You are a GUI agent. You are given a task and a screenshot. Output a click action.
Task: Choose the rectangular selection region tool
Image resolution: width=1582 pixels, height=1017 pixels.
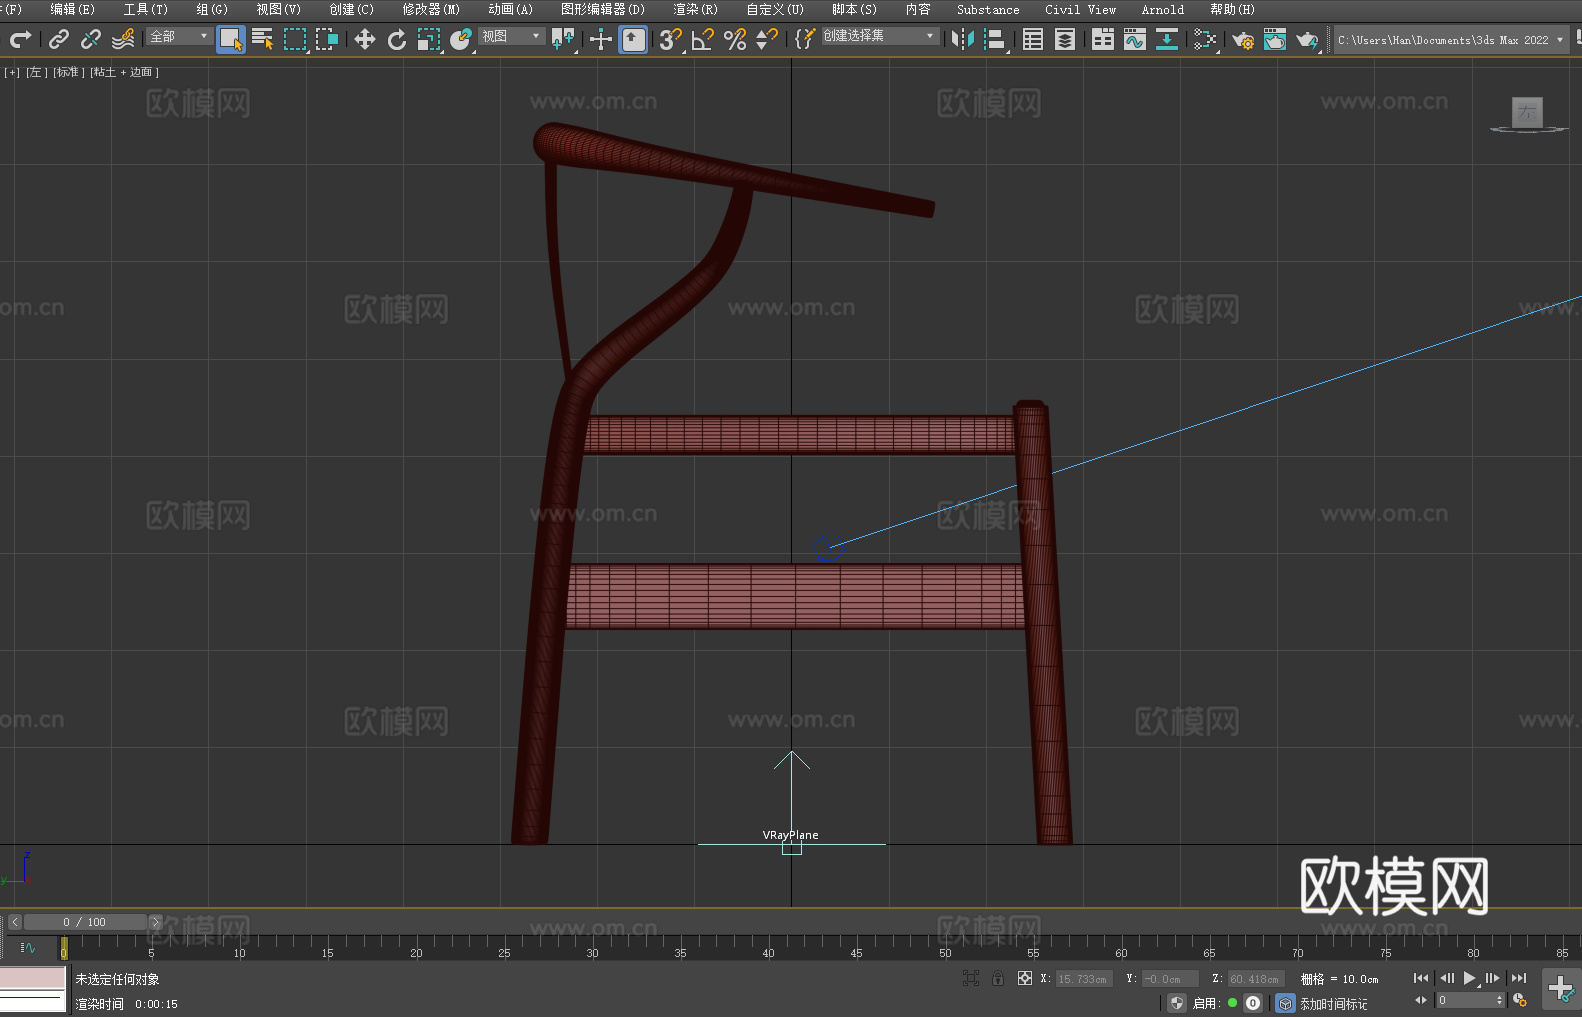295,39
